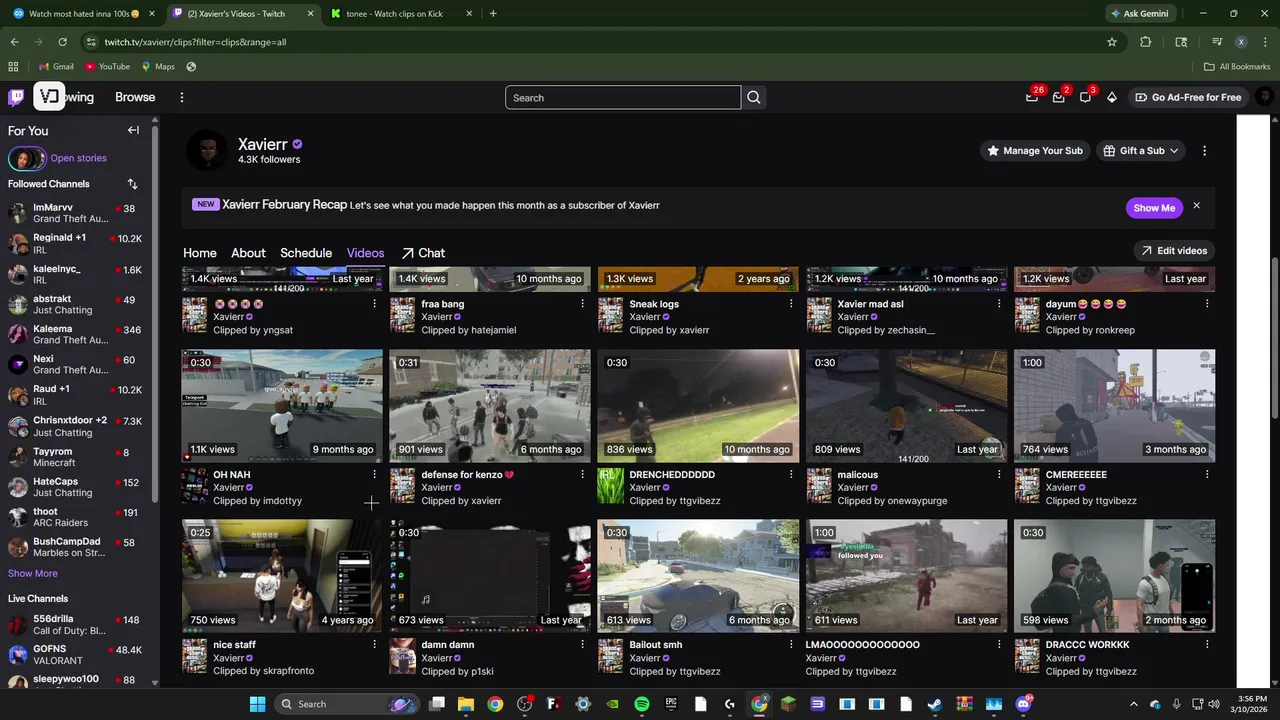The image size is (1280, 720).
Task: Open options for Sneak logs clip
Action: (791, 304)
